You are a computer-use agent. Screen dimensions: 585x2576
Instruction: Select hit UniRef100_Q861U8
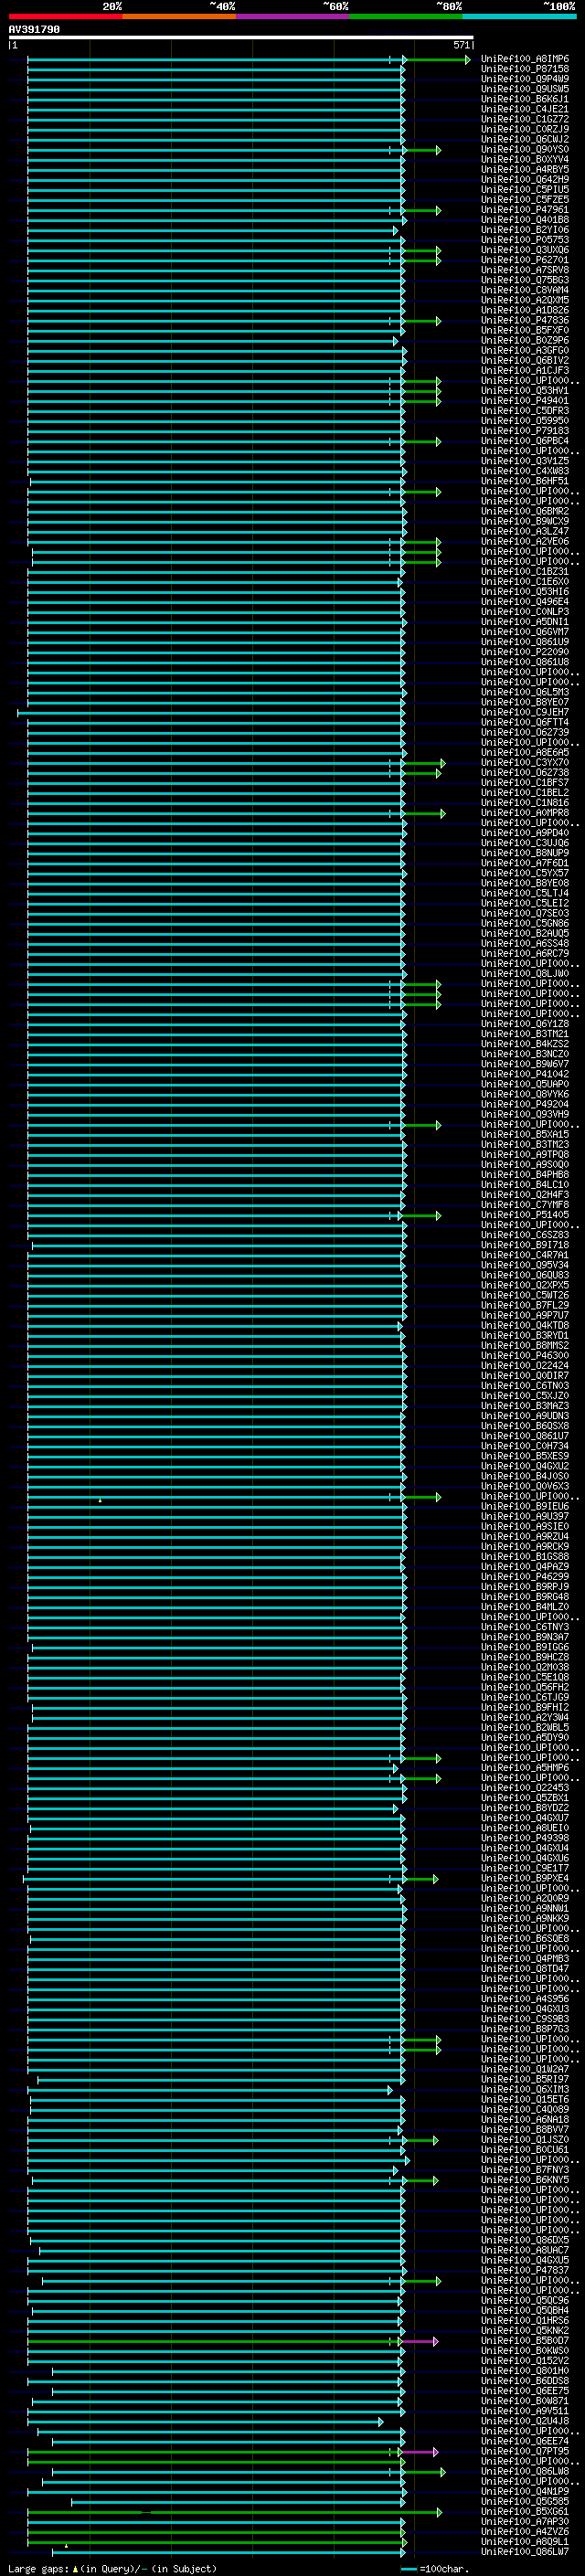525,662
